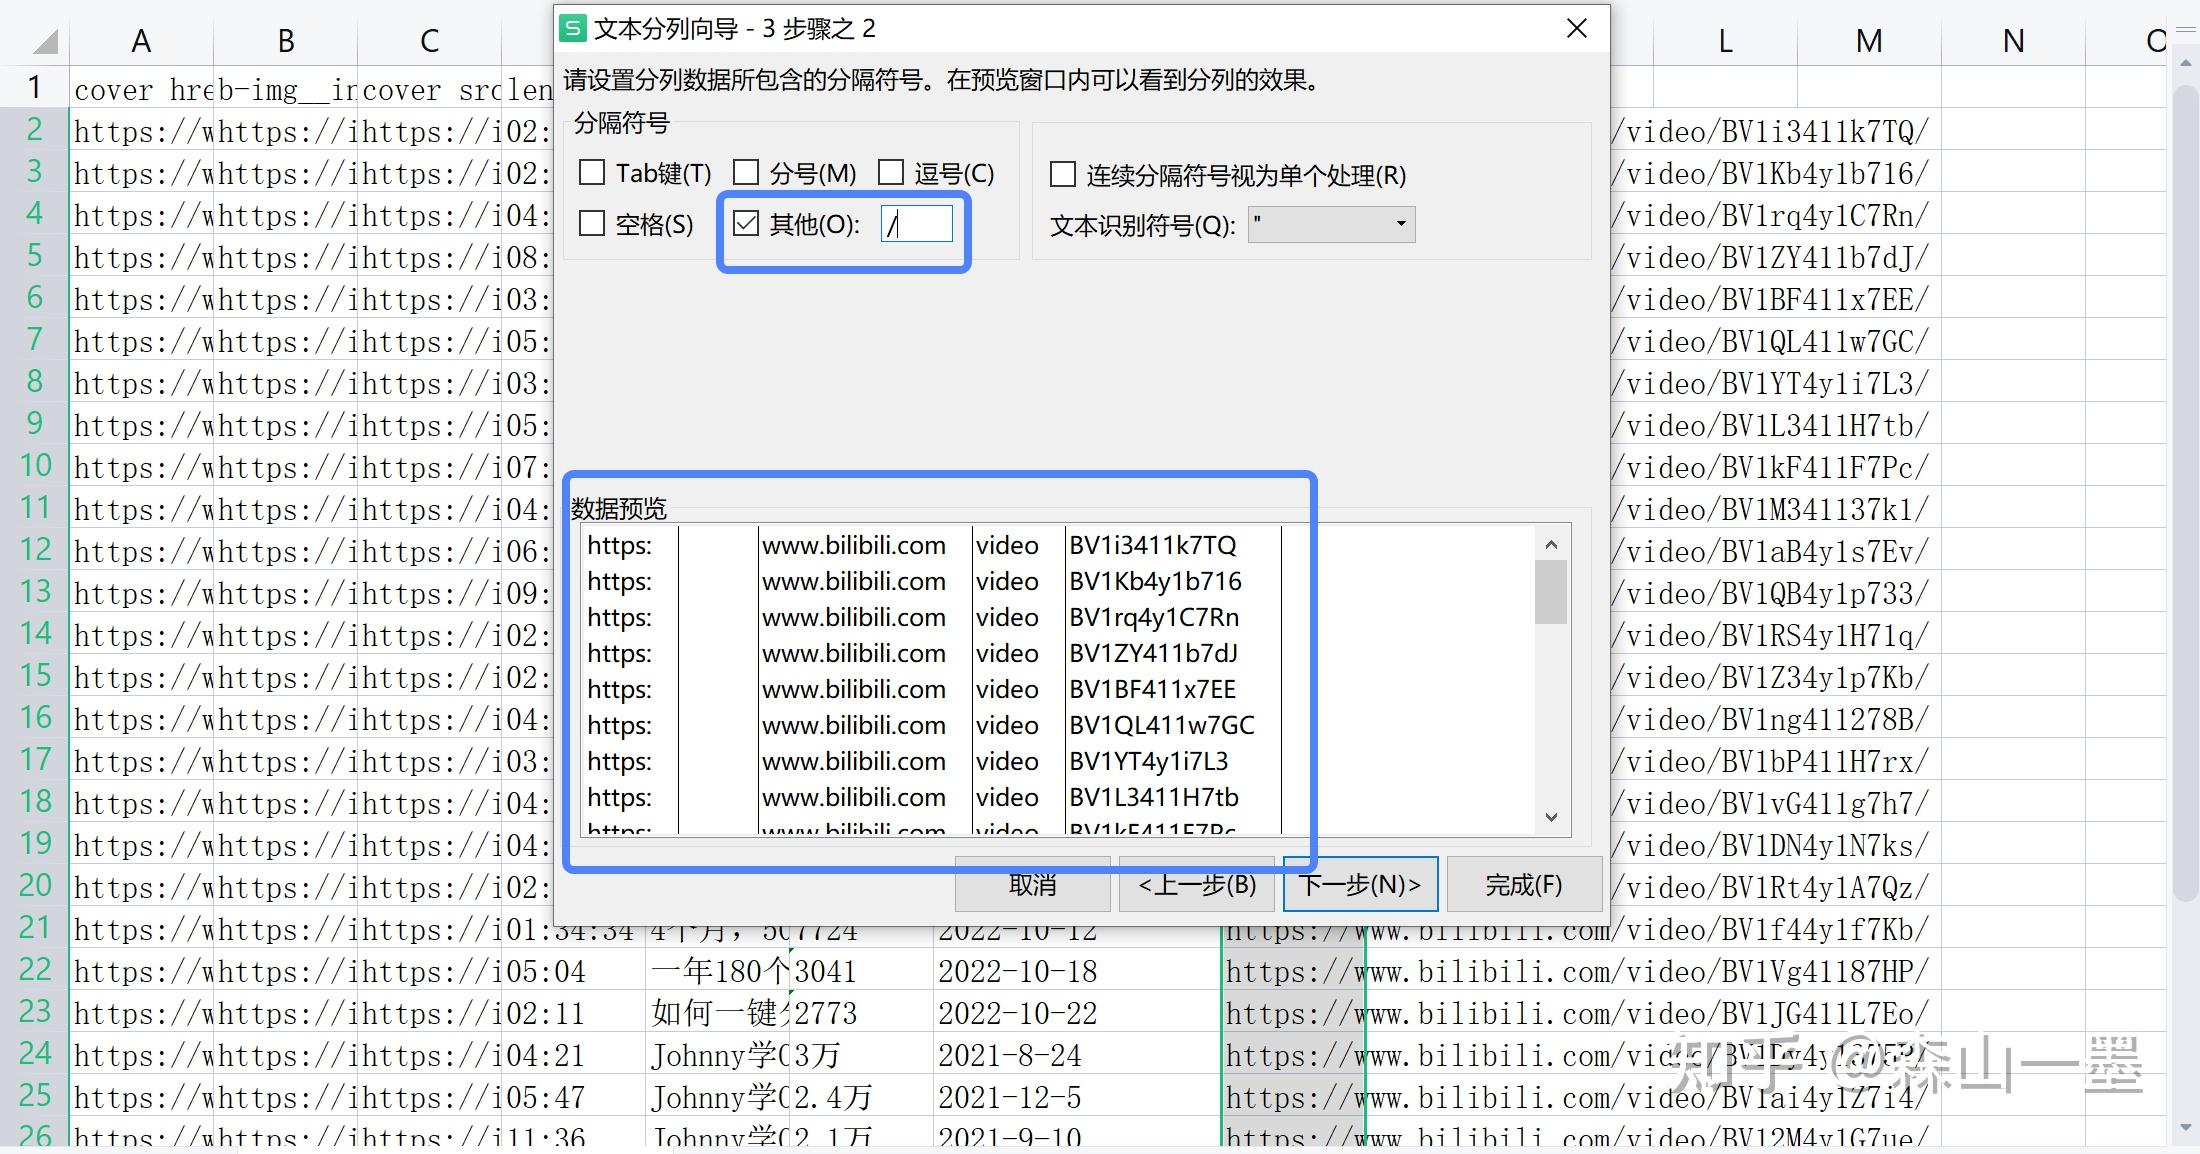Select row 25 header
Image resolution: width=2200 pixels, height=1154 pixels.
34,1095
